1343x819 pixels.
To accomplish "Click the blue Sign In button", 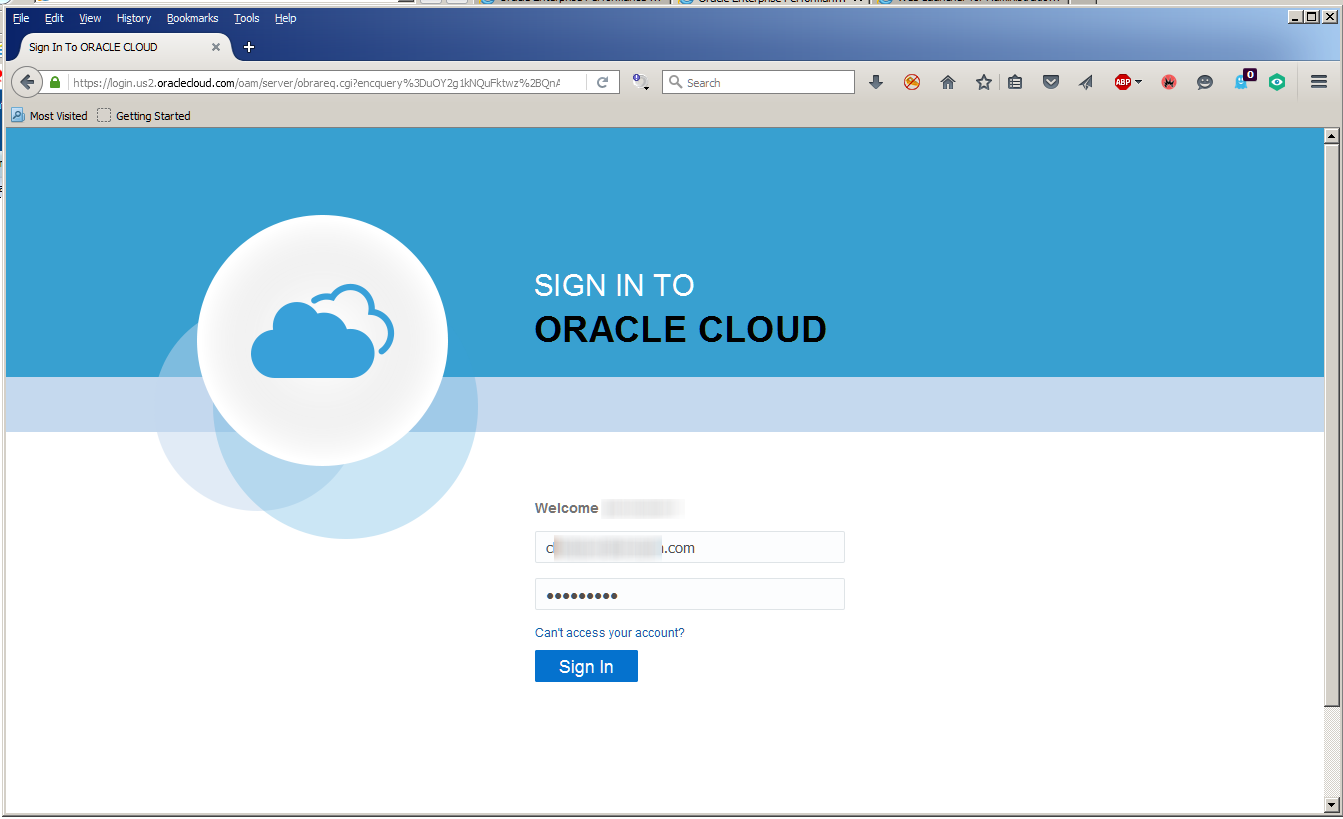I will pyautogui.click(x=586, y=666).
